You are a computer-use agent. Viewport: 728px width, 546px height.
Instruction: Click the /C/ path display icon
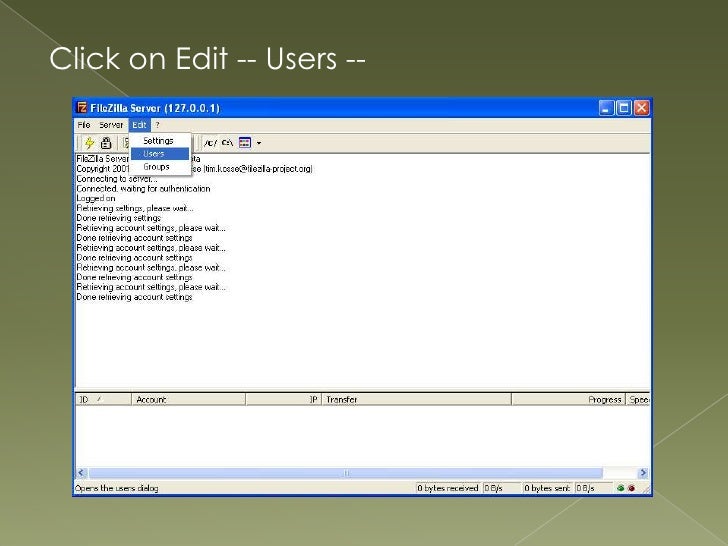coord(209,142)
